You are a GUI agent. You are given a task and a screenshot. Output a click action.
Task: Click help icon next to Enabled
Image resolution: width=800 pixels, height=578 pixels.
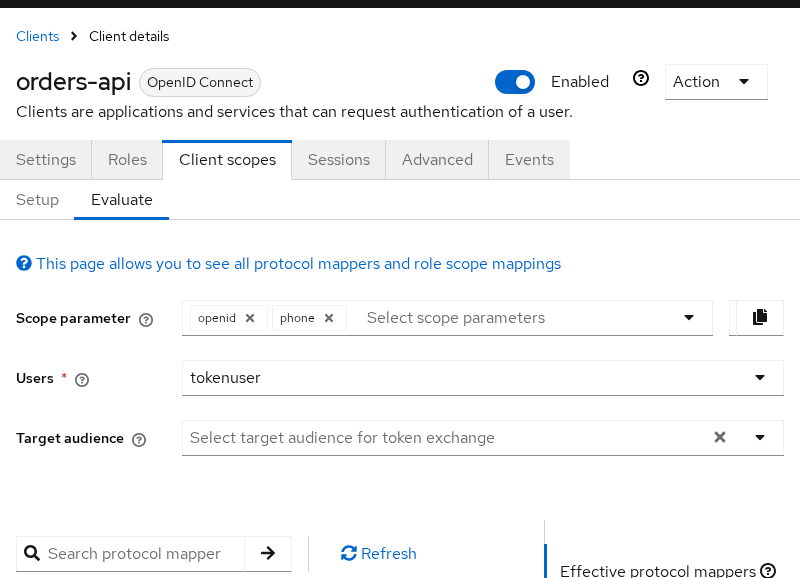pyautogui.click(x=641, y=79)
